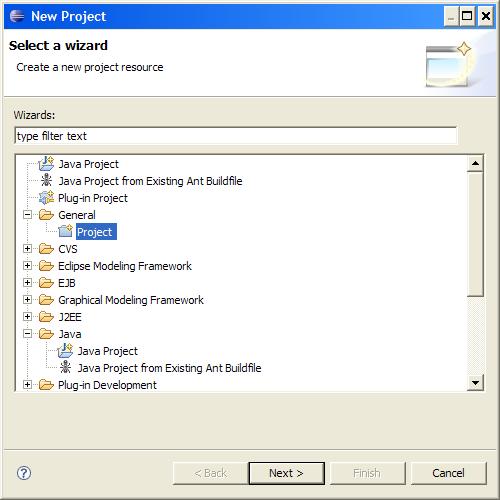Click the Eclipse Modeling Framework folder icon
This screenshot has height=500, width=500.
(46, 266)
